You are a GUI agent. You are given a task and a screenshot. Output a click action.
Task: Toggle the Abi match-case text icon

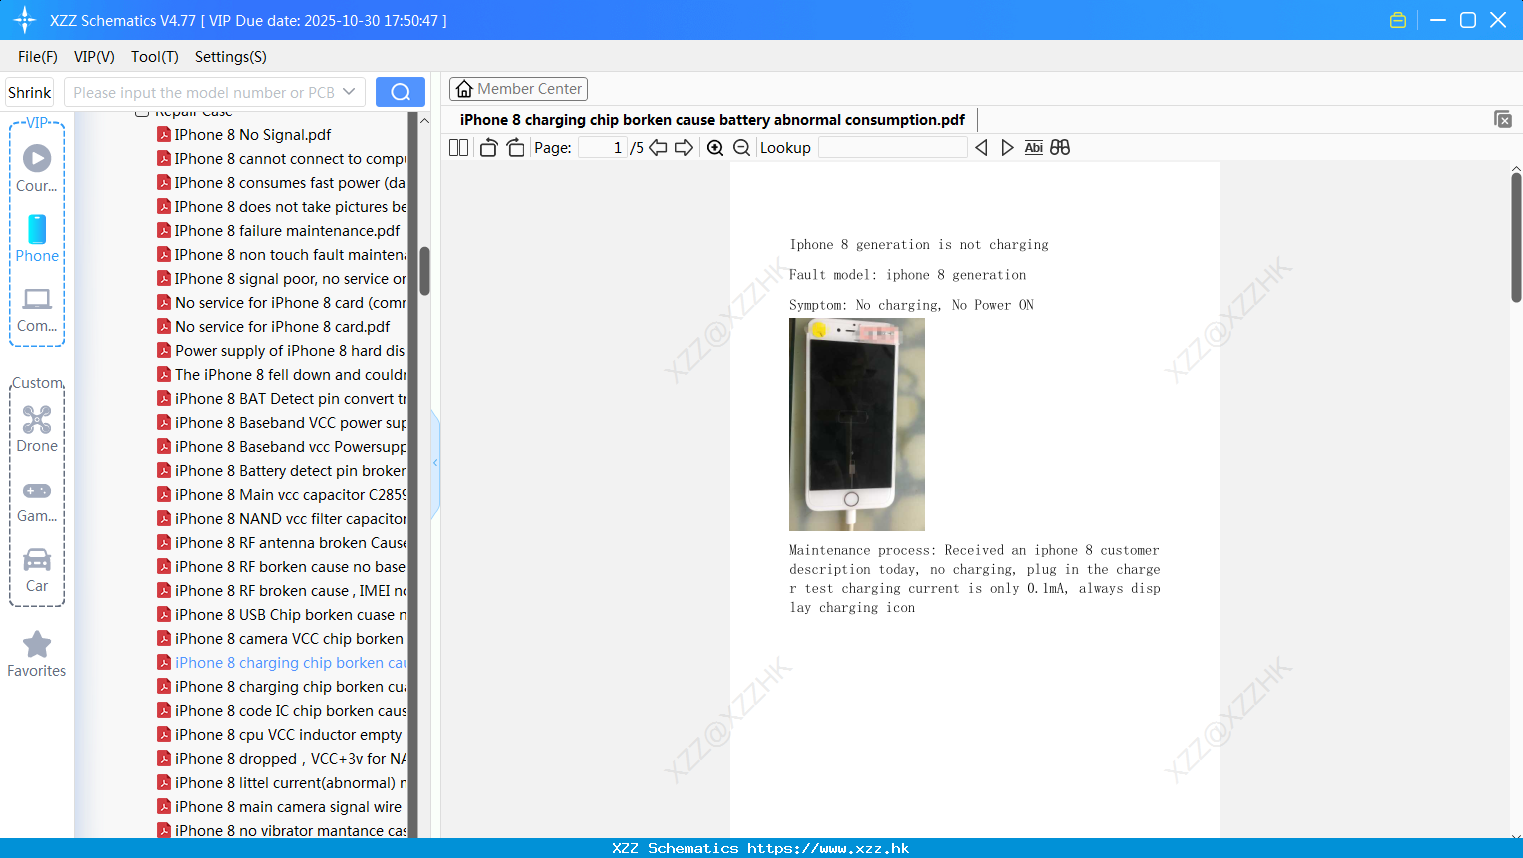[1034, 148]
